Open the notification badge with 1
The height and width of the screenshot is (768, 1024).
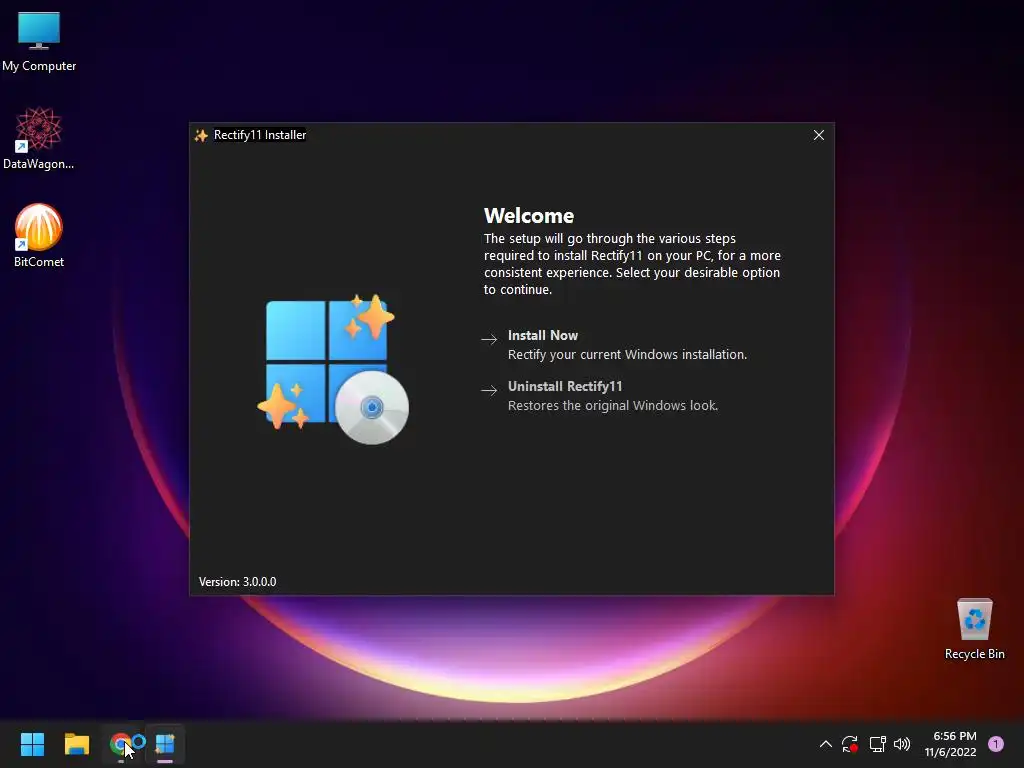(x=996, y=744)
